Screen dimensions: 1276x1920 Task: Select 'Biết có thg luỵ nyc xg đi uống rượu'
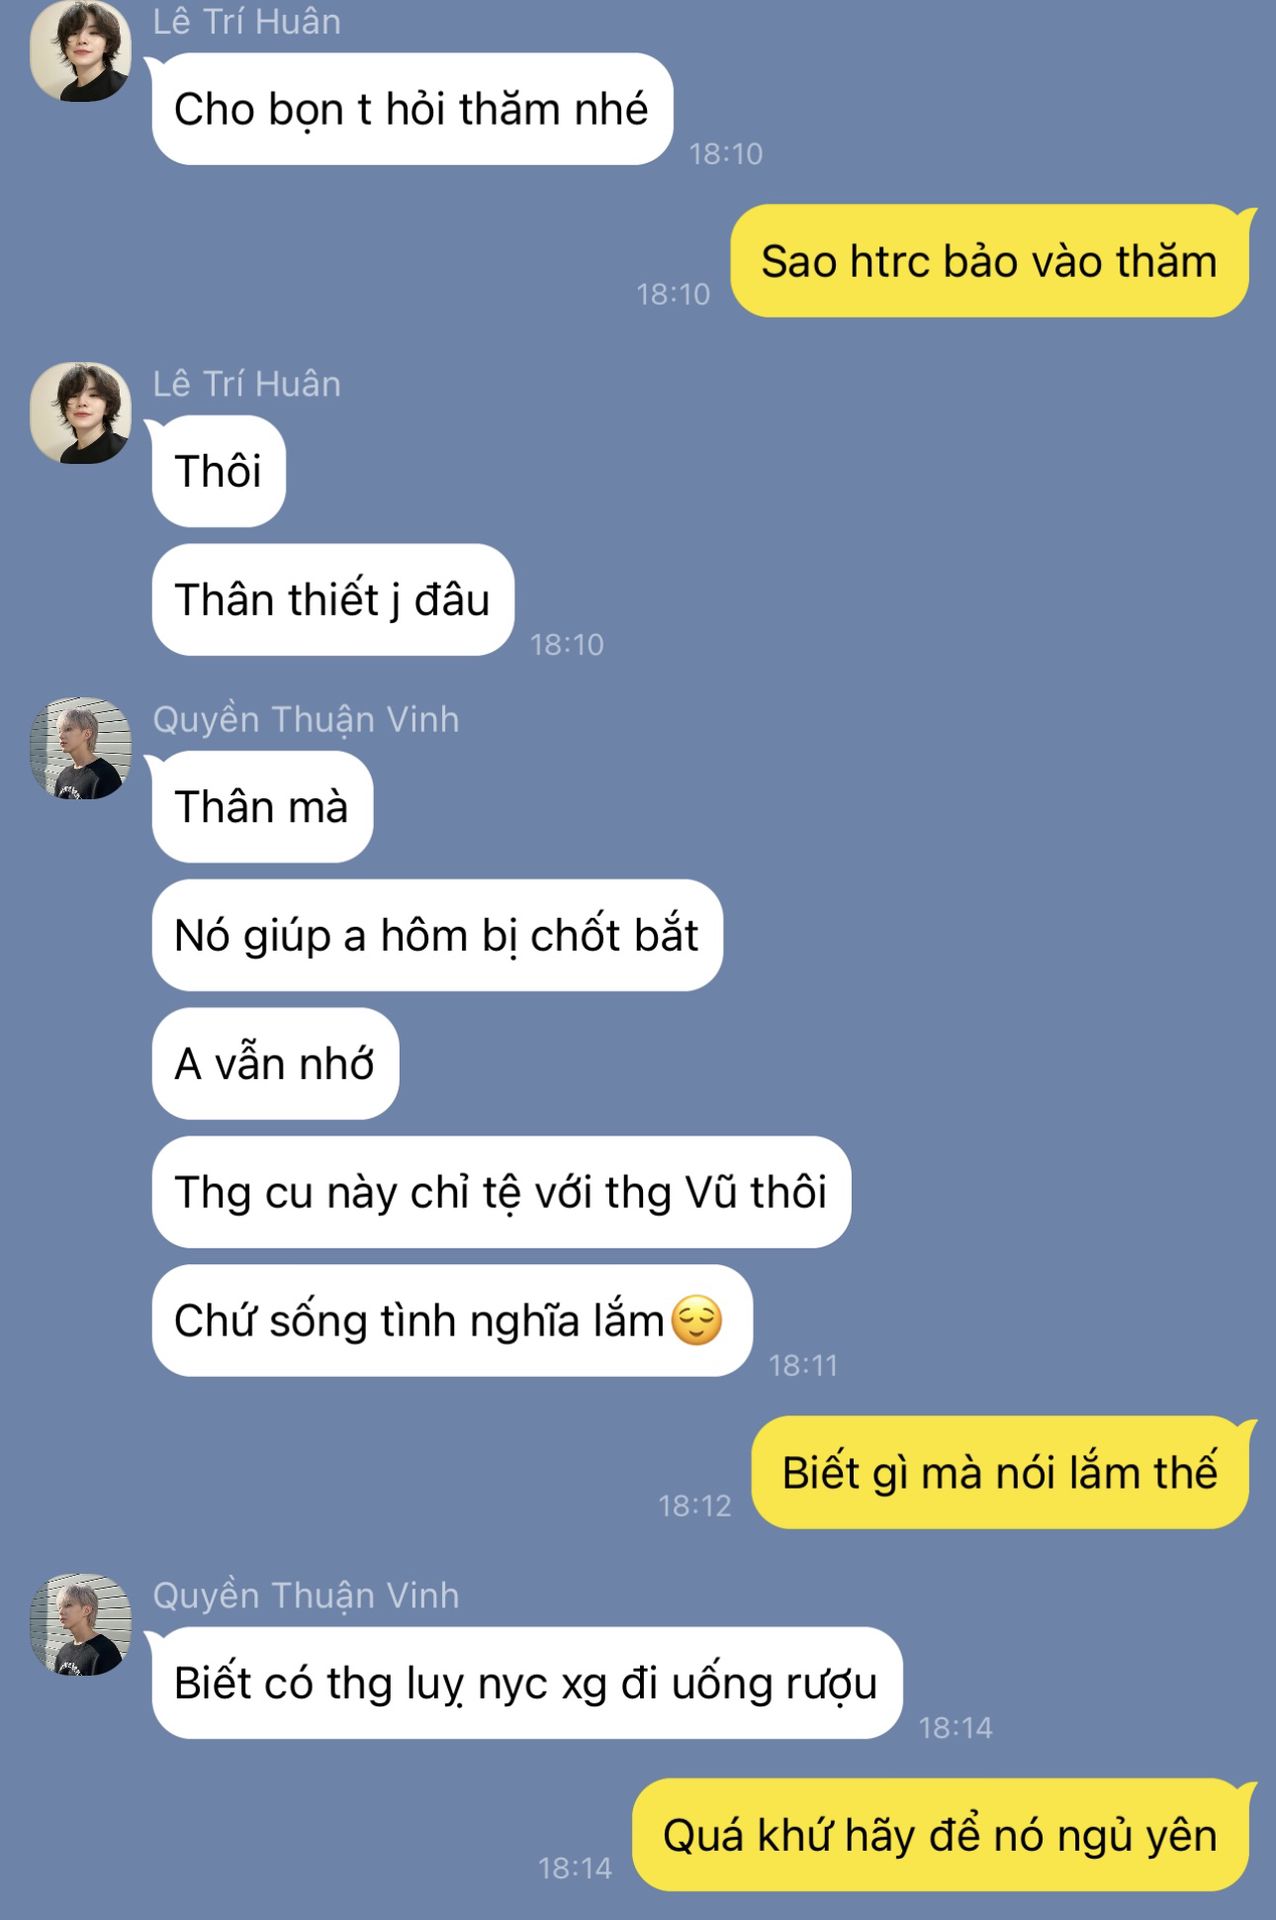[527, 1683]
